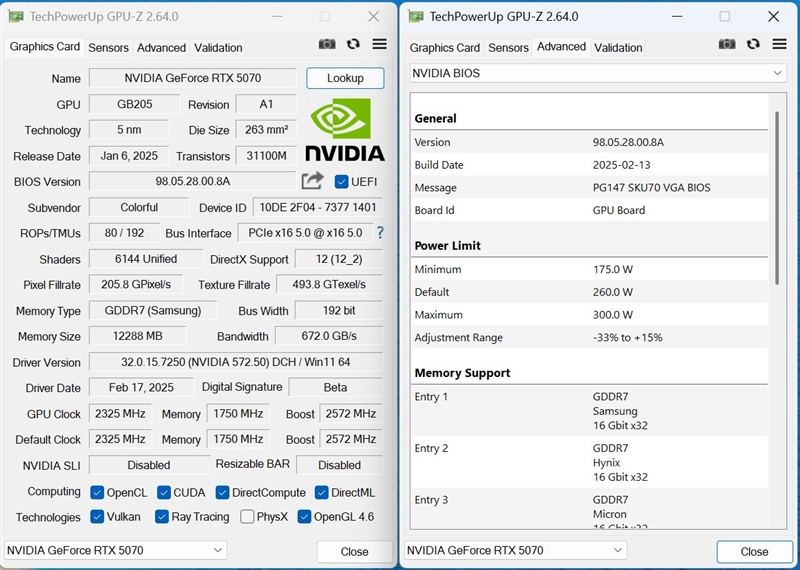Open the GPU selector dropdown in left window

tap(116, 550)
